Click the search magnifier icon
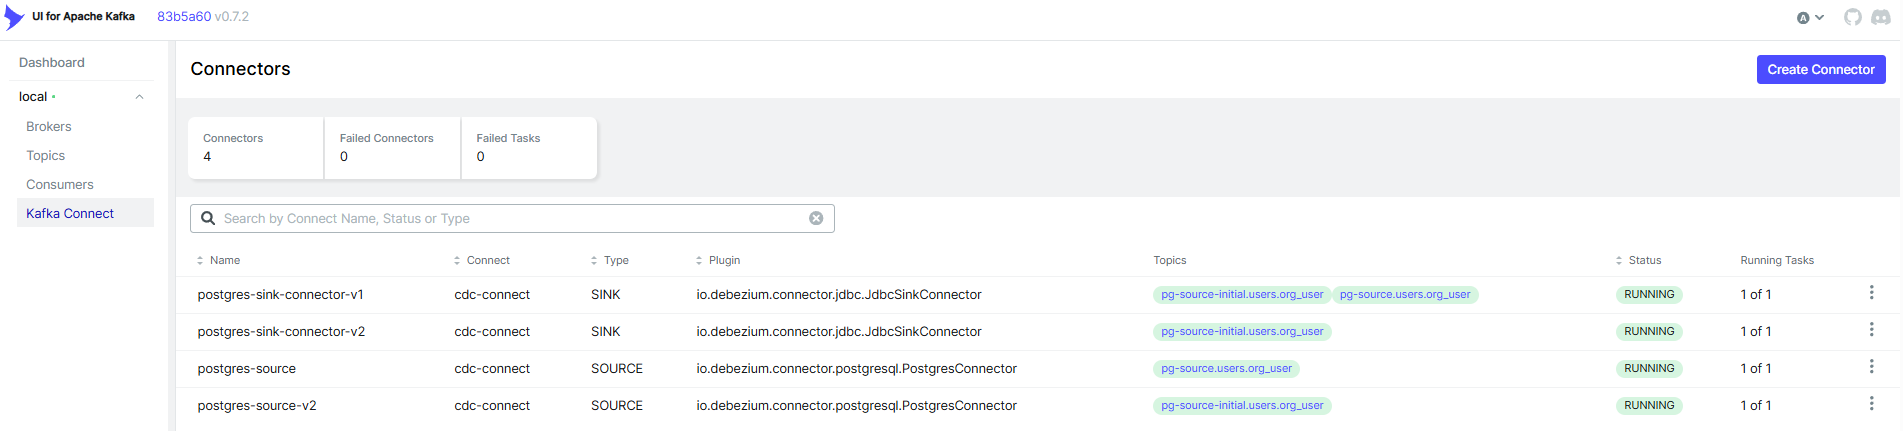Viewport: 1903px width, 431px height. pos(208,218)
